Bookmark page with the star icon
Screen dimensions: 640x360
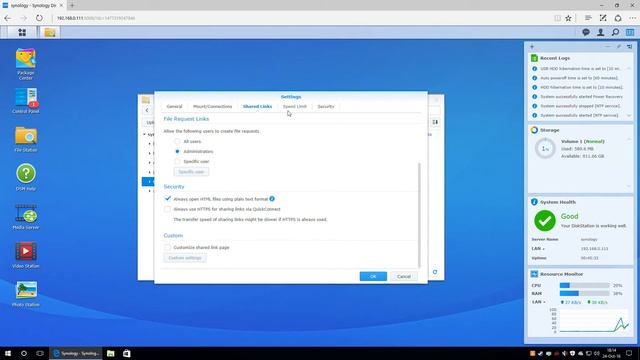[x=568, y=18]
